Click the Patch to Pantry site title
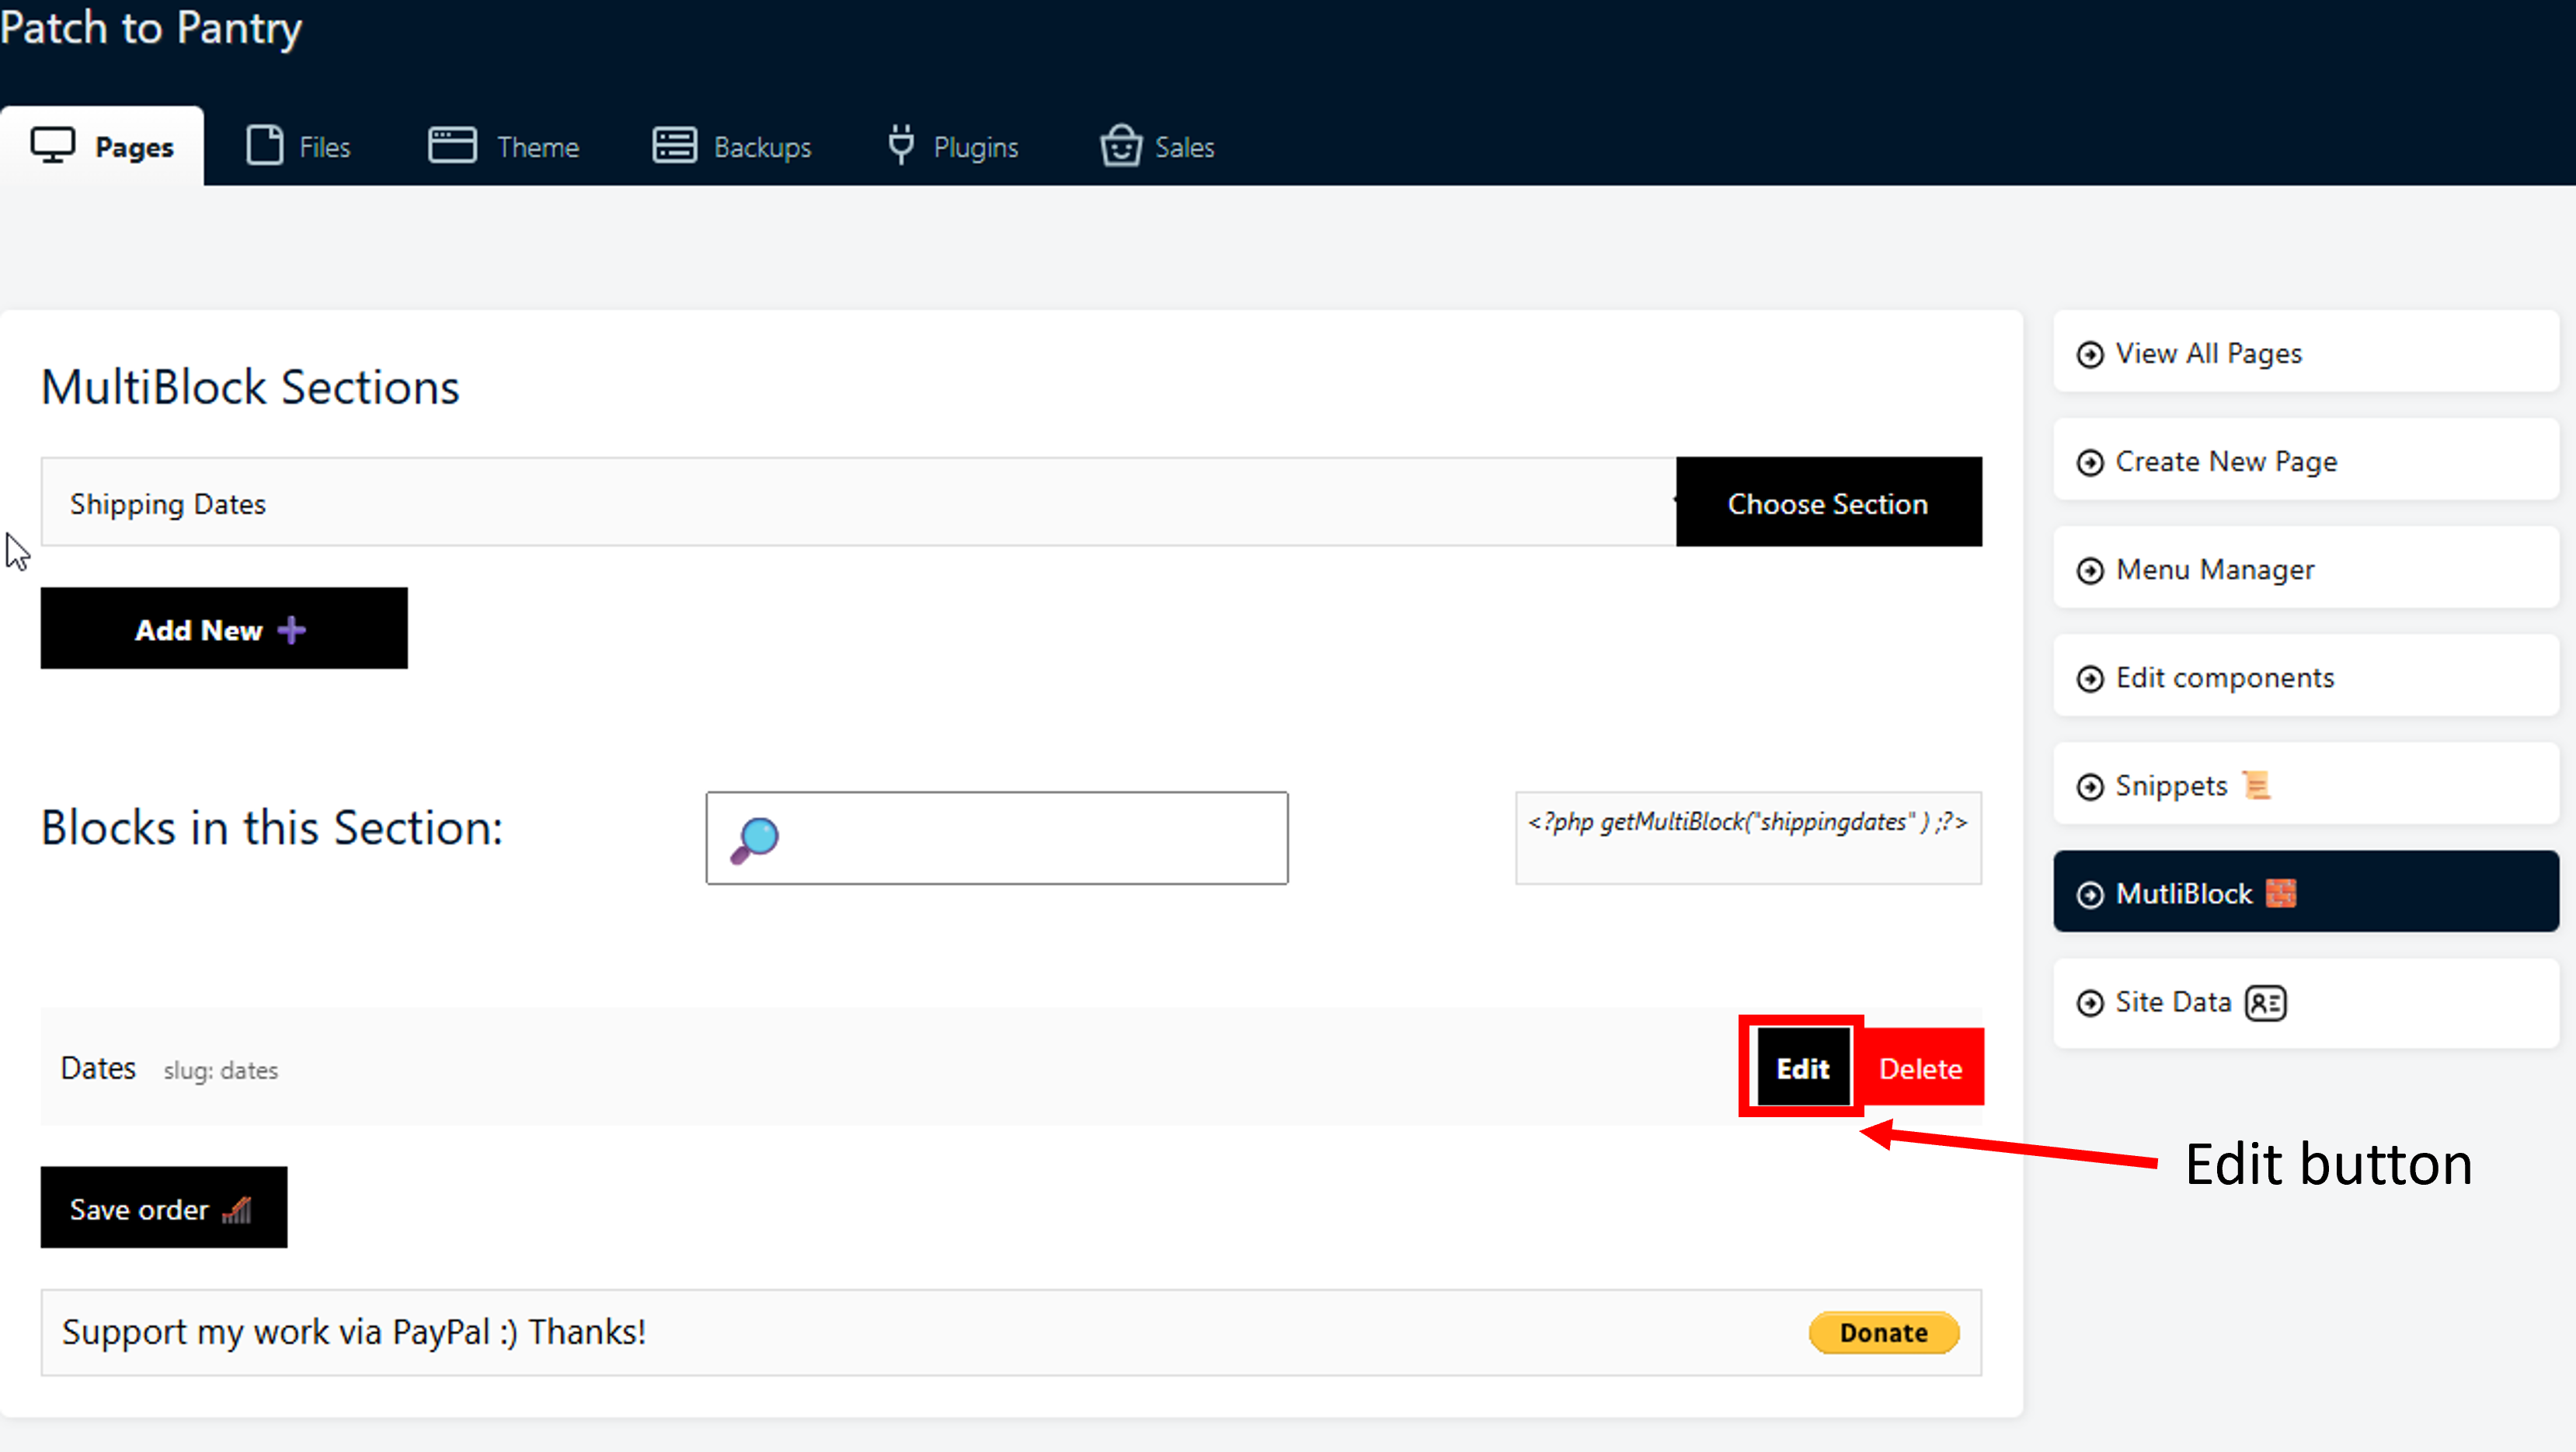2576x1452 pixels. [x=151, y=27]
